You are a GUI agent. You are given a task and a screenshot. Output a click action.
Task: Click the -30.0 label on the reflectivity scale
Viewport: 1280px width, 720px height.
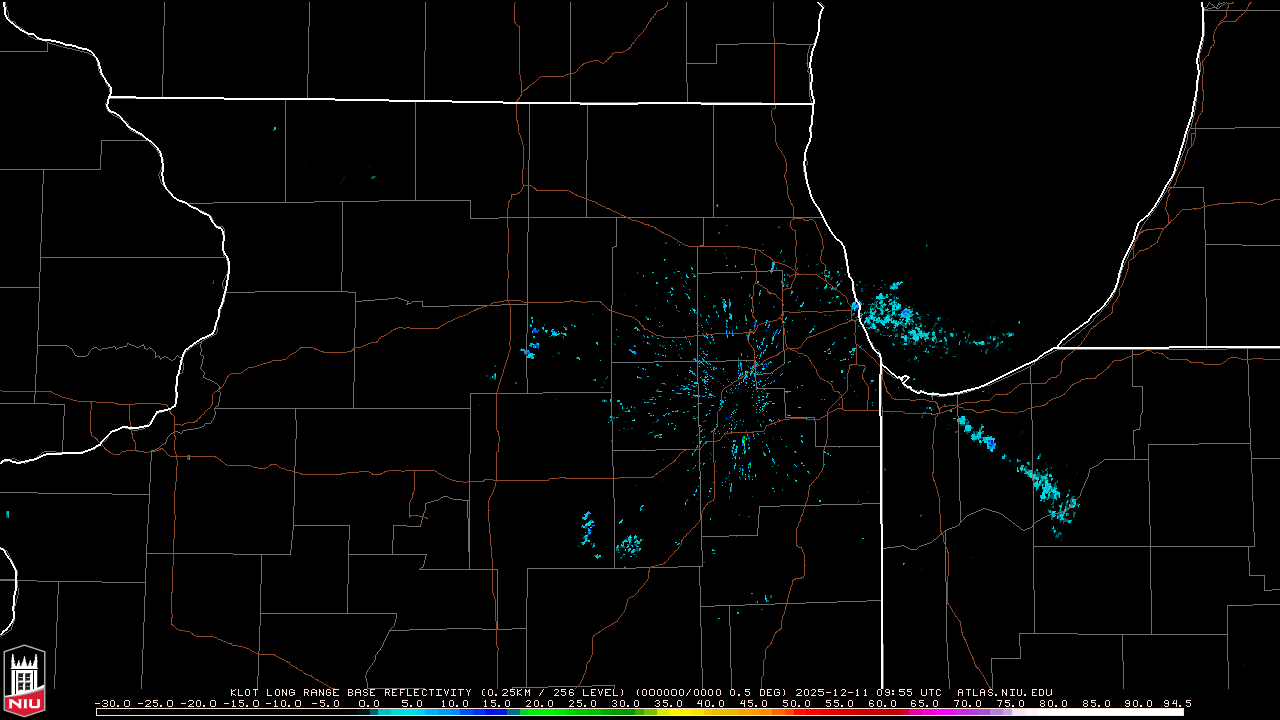click(x=111, y=703)
